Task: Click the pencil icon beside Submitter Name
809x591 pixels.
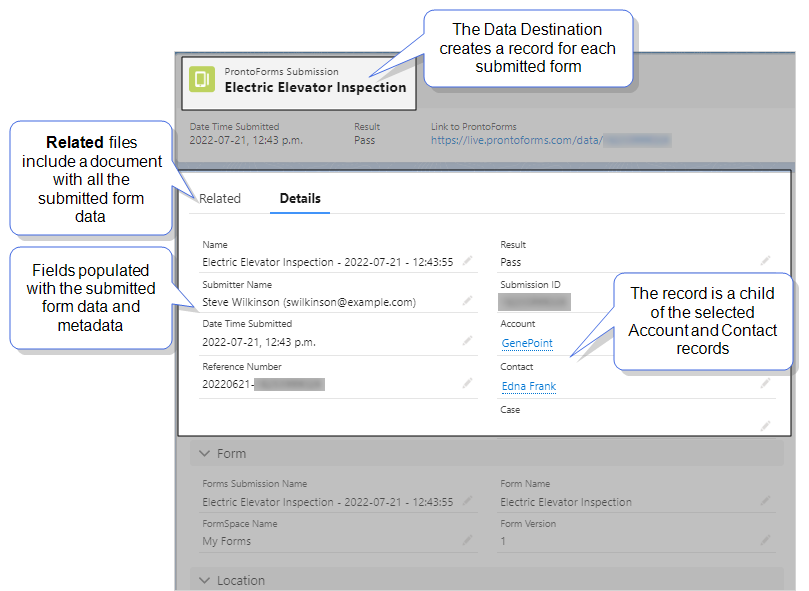Action: 467,300
